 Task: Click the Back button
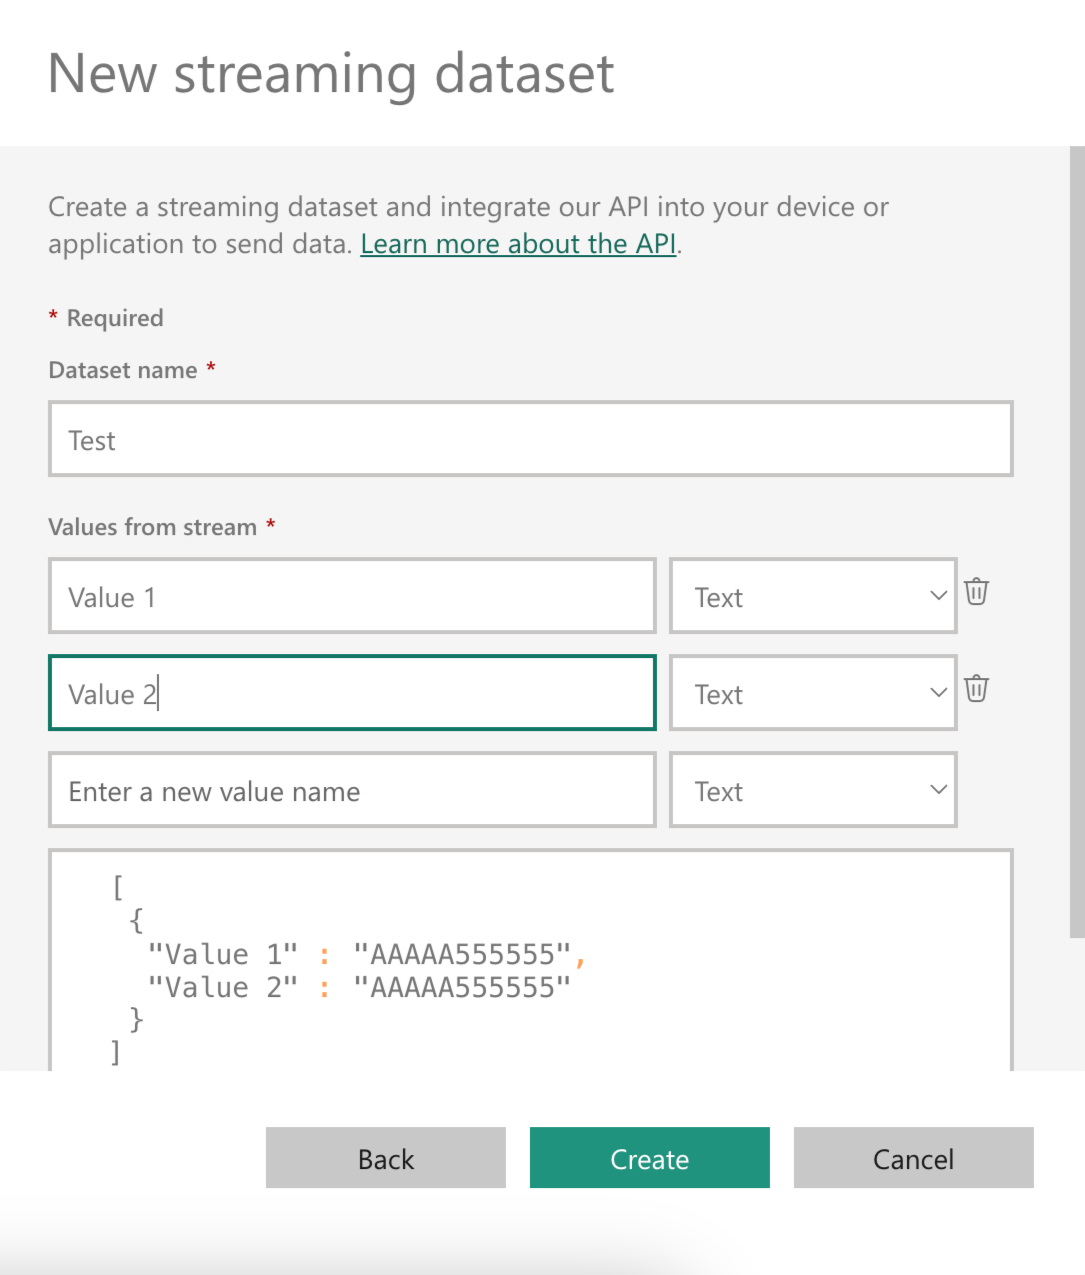[385, 1158]
